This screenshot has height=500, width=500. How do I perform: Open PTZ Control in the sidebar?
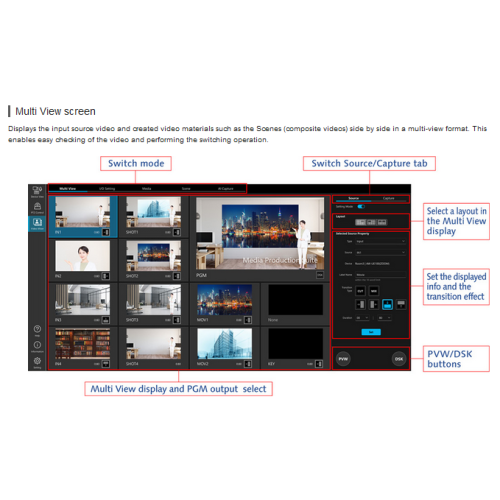coord(37,208)
